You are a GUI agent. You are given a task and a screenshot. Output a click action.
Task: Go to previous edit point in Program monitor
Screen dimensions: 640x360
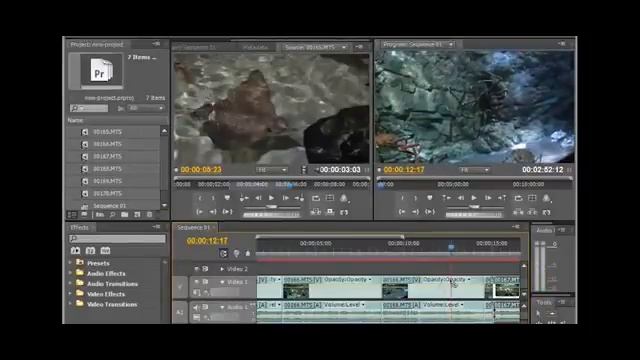coord(446,198)
